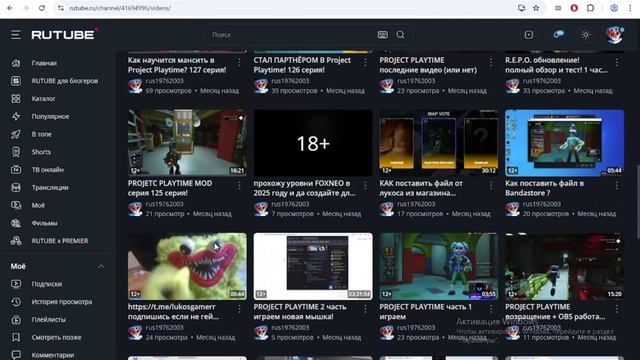Click the Фильмы film reel icon
The width and height of the screenshot is (640, 360).
[16, 223]
